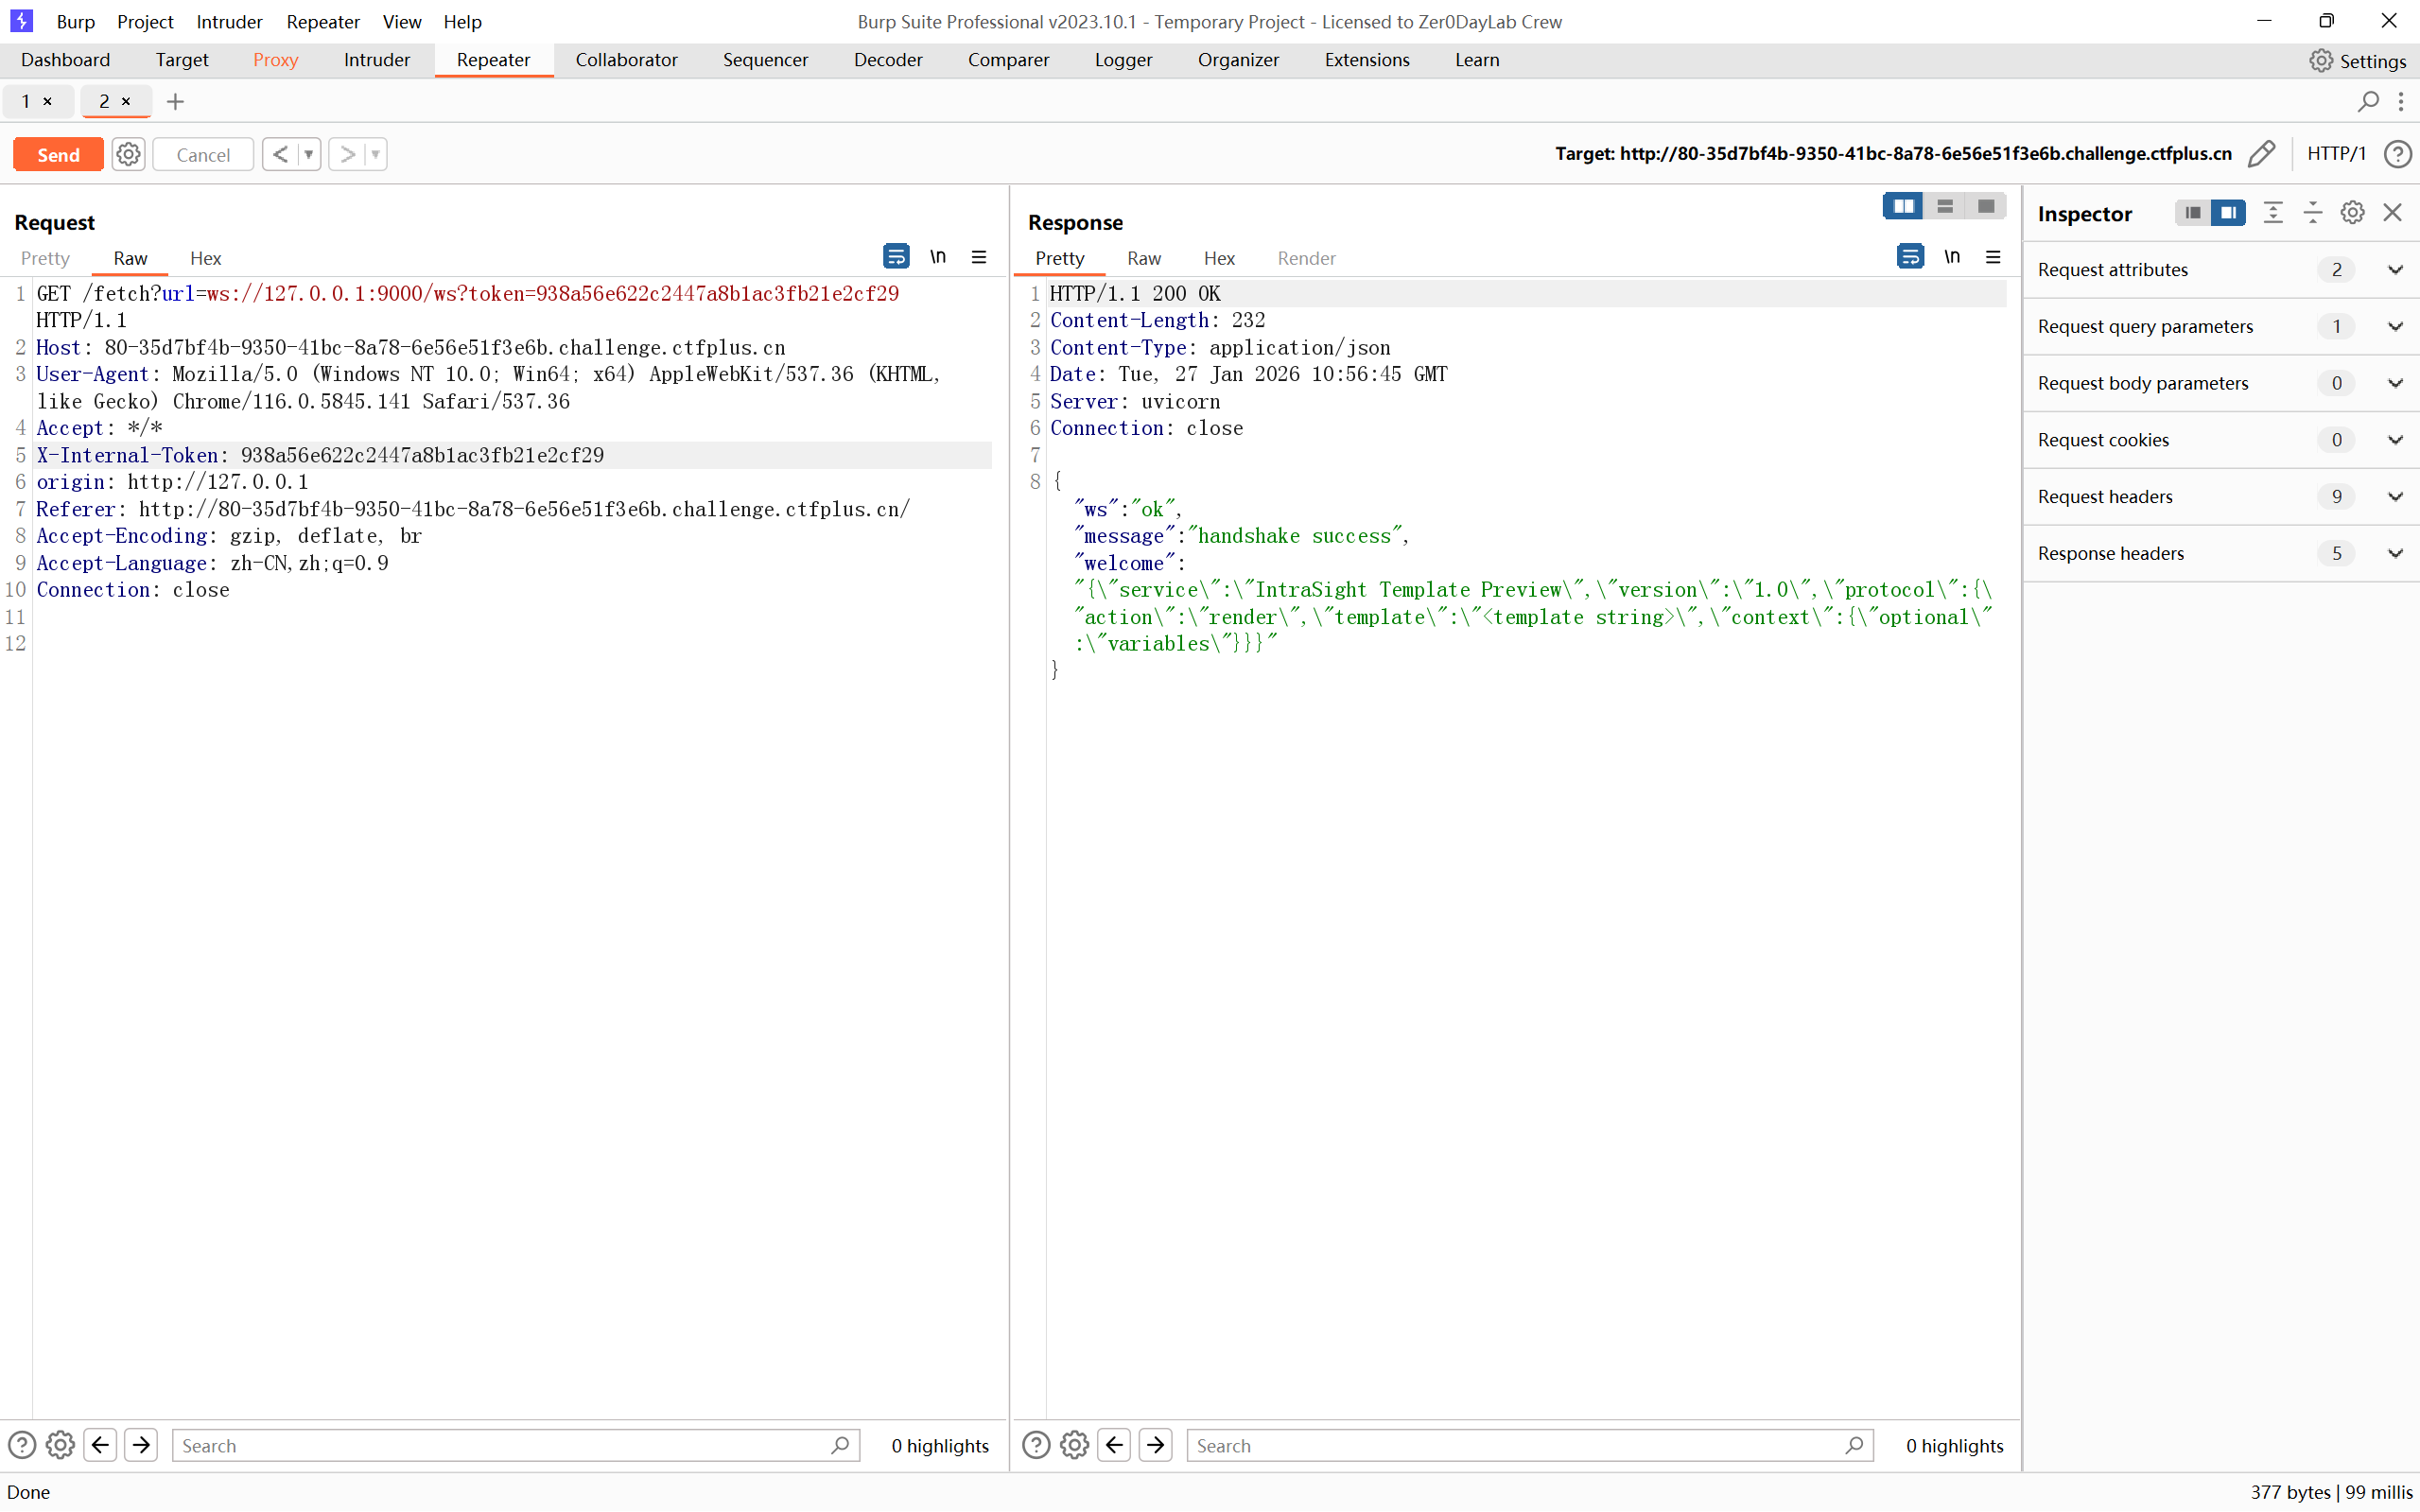Toggle response non-printable characters \n
The image size is (2420, 1512).
click(1952, 257)
